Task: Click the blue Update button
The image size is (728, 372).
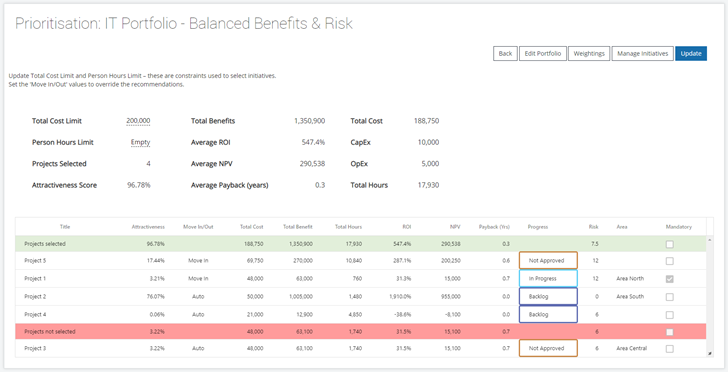Action: pyautogui.click(x=691, y=53)
